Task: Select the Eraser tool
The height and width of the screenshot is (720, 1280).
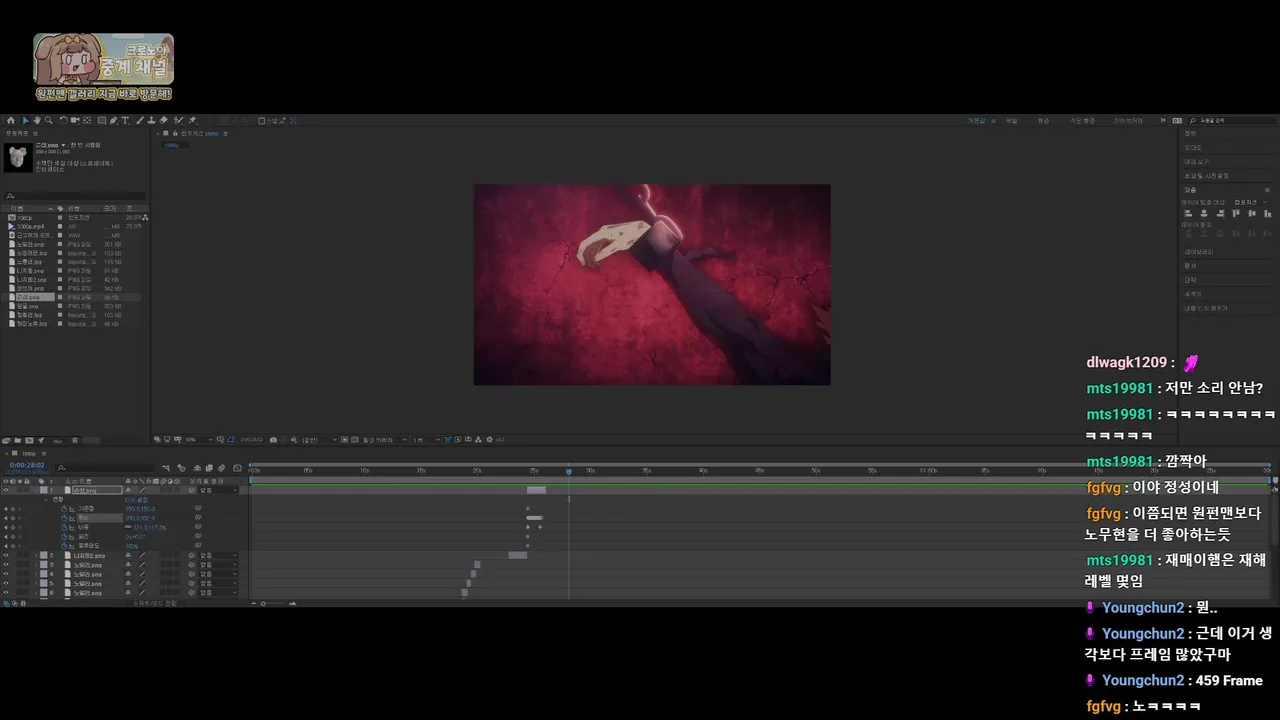Action: (x=163, y=120)
